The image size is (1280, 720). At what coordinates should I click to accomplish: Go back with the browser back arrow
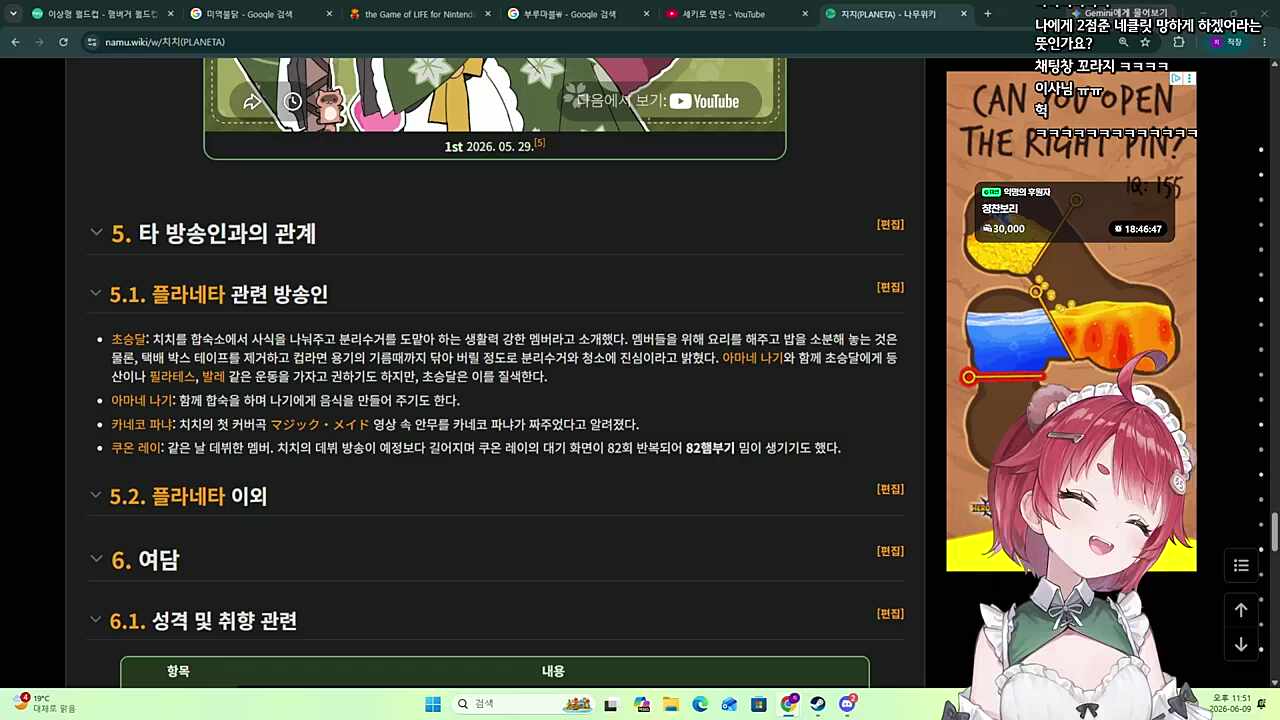[x=15, y=42]
